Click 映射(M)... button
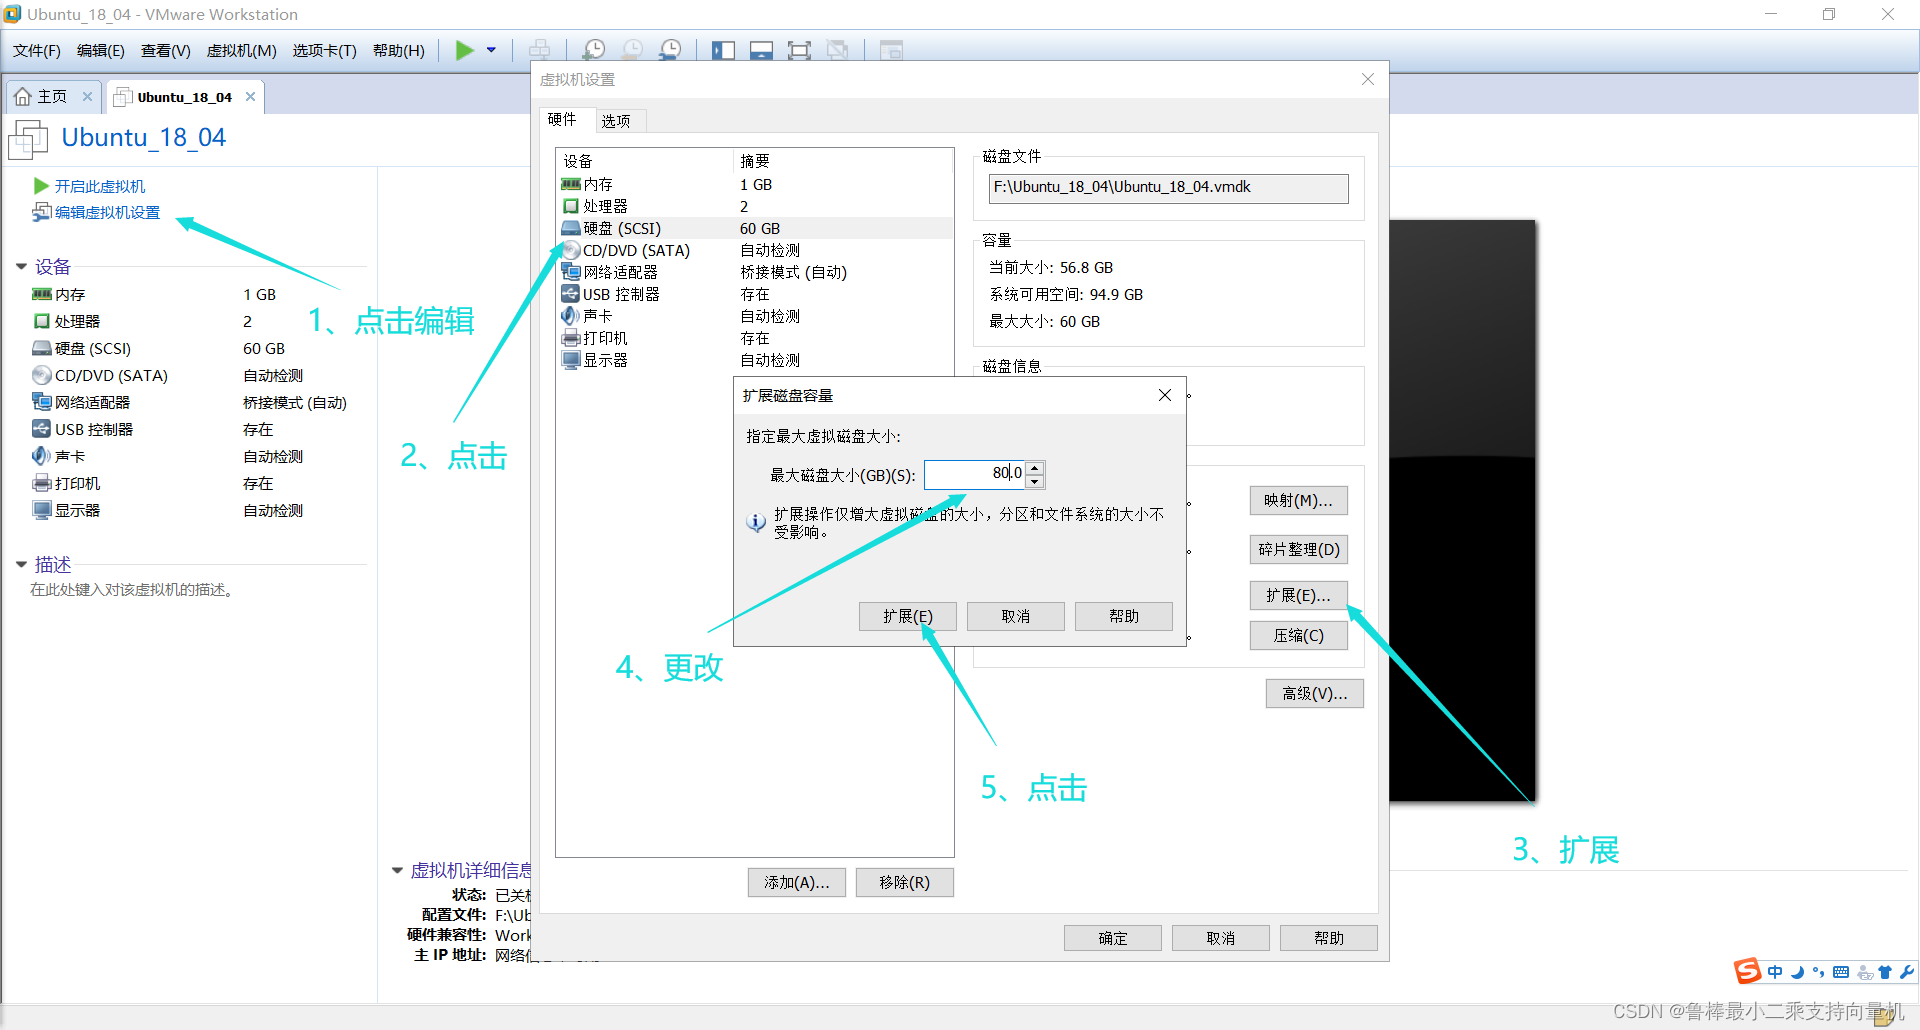 click(x=1298, y=500)
